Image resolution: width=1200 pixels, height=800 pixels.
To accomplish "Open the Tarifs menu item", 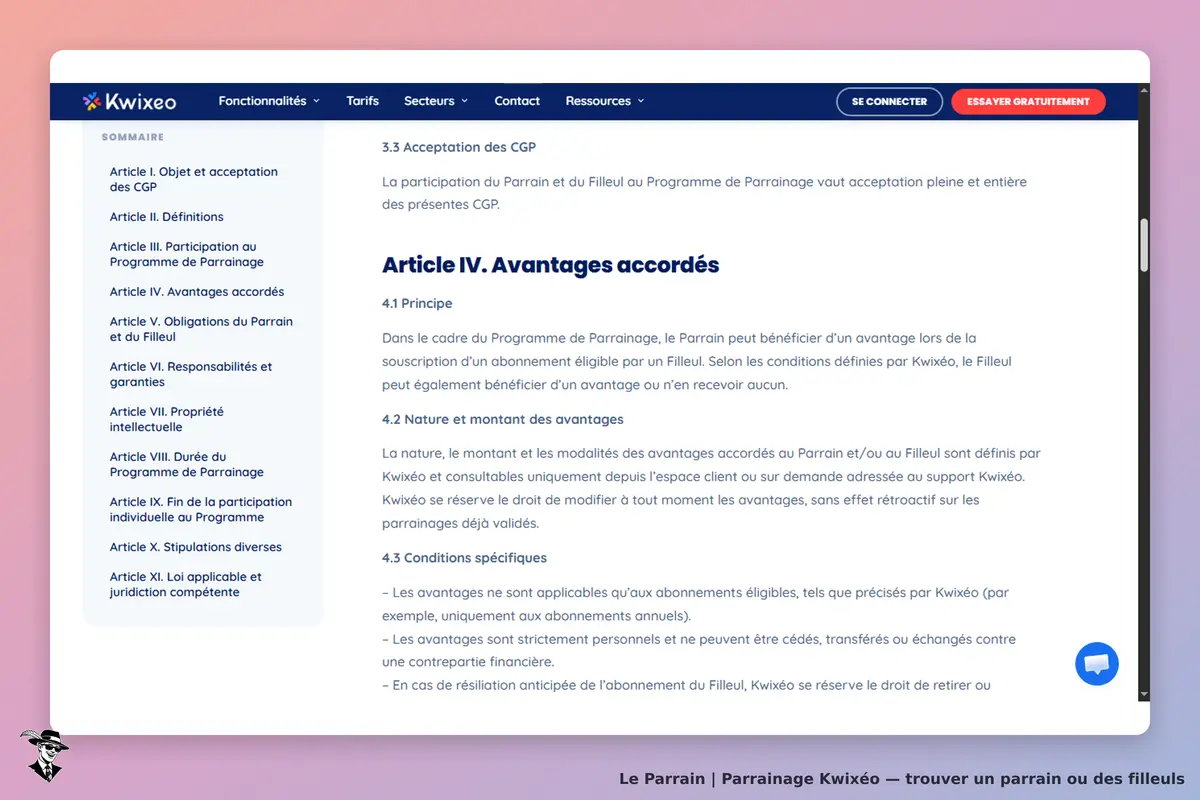I will coord(362,101).
